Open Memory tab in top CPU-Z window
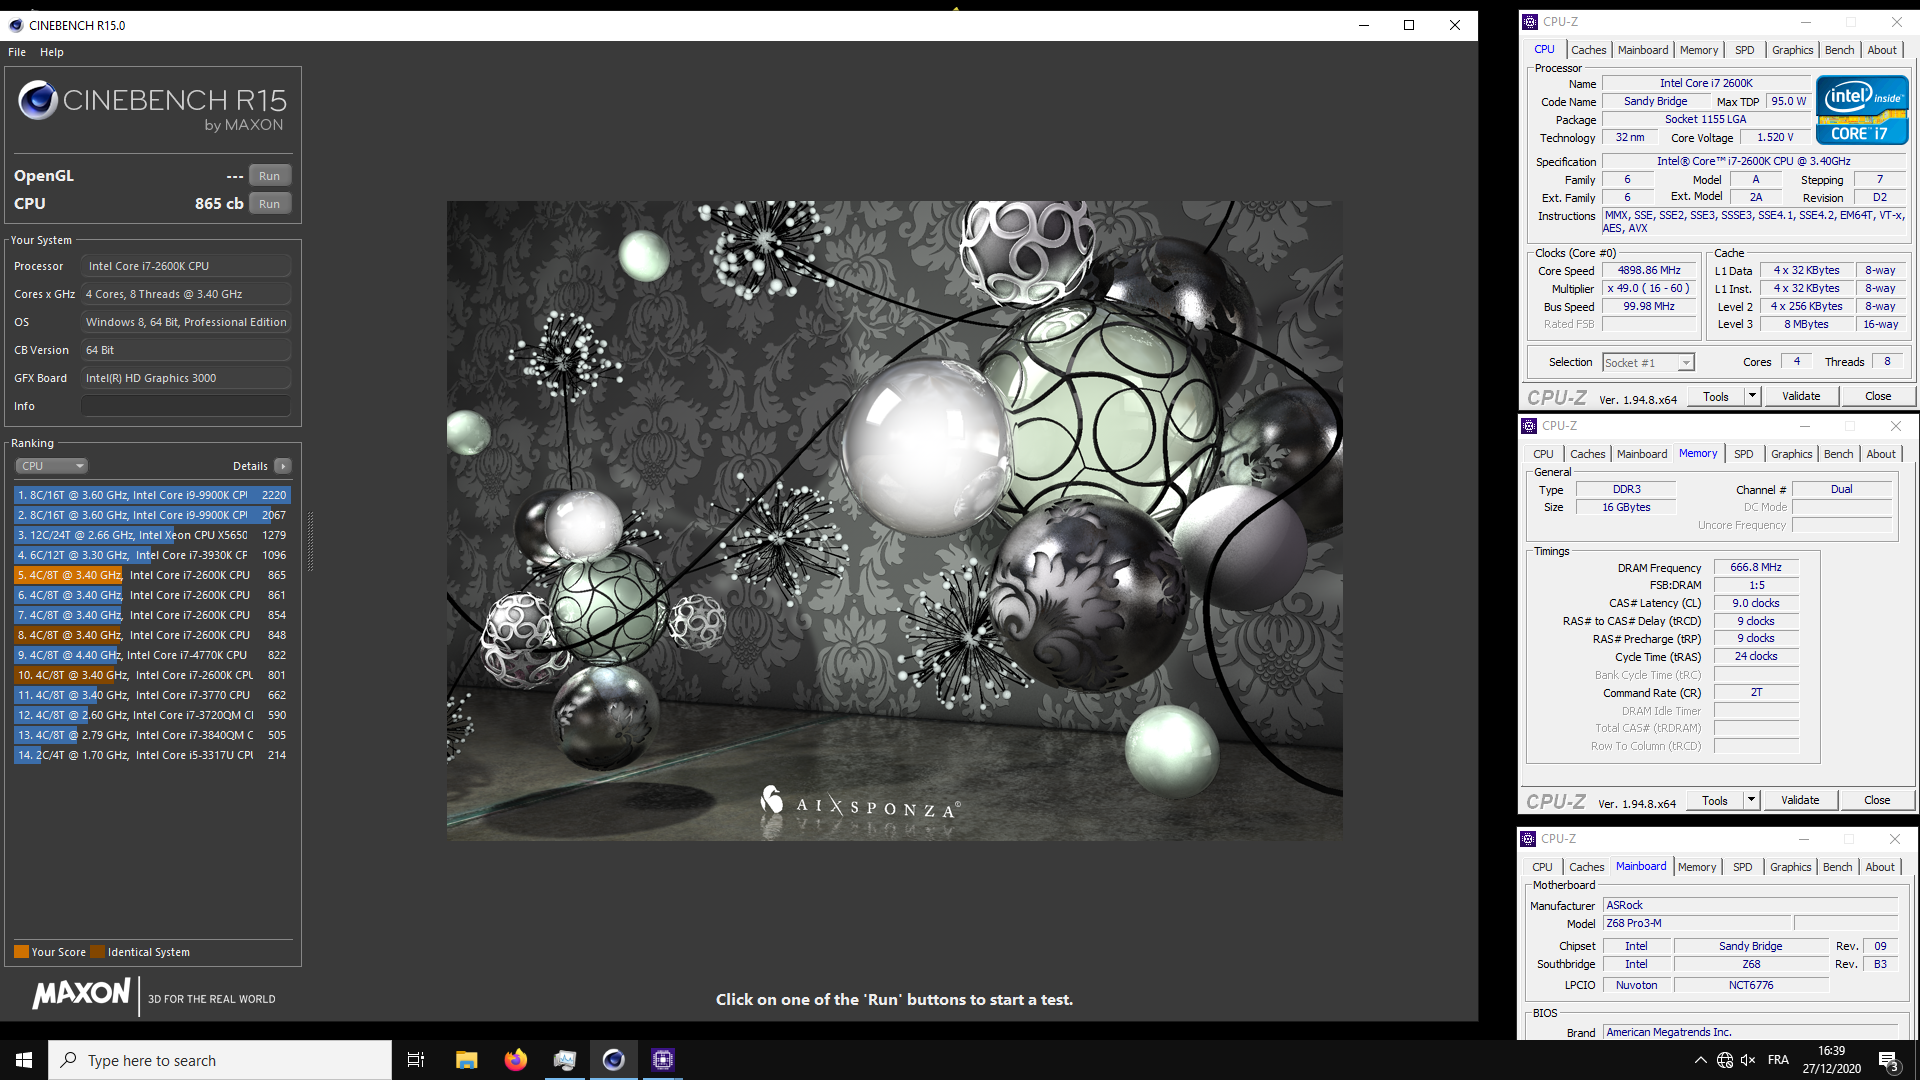 point(1699,50)
